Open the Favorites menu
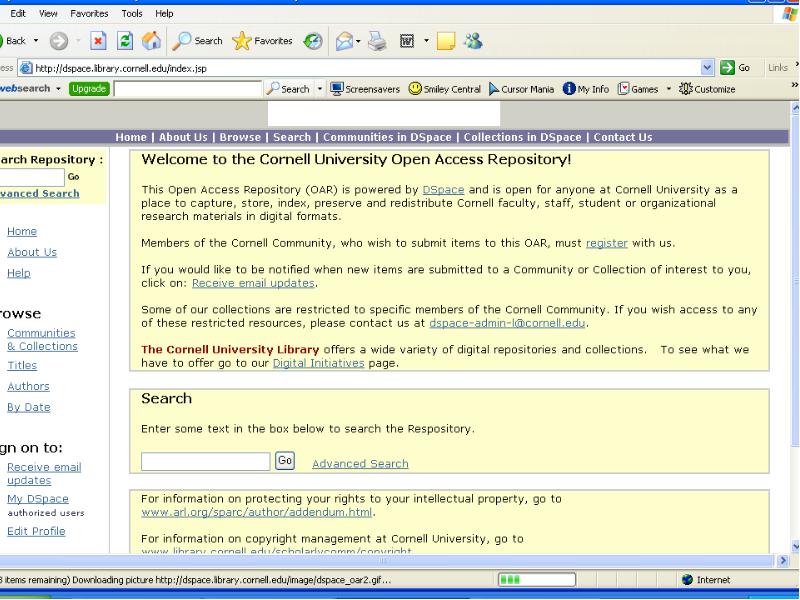 (89, 14)
